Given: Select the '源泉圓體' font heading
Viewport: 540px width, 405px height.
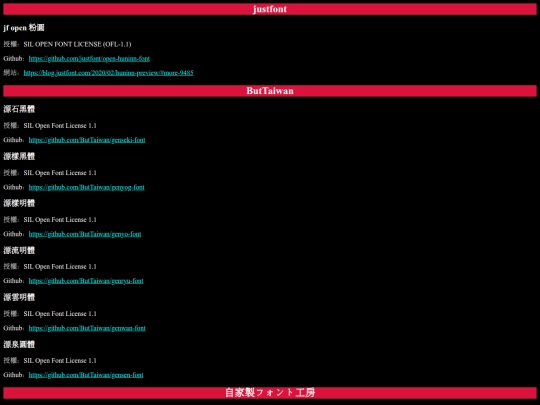Looking at the screenshot, I should (19, 344).
